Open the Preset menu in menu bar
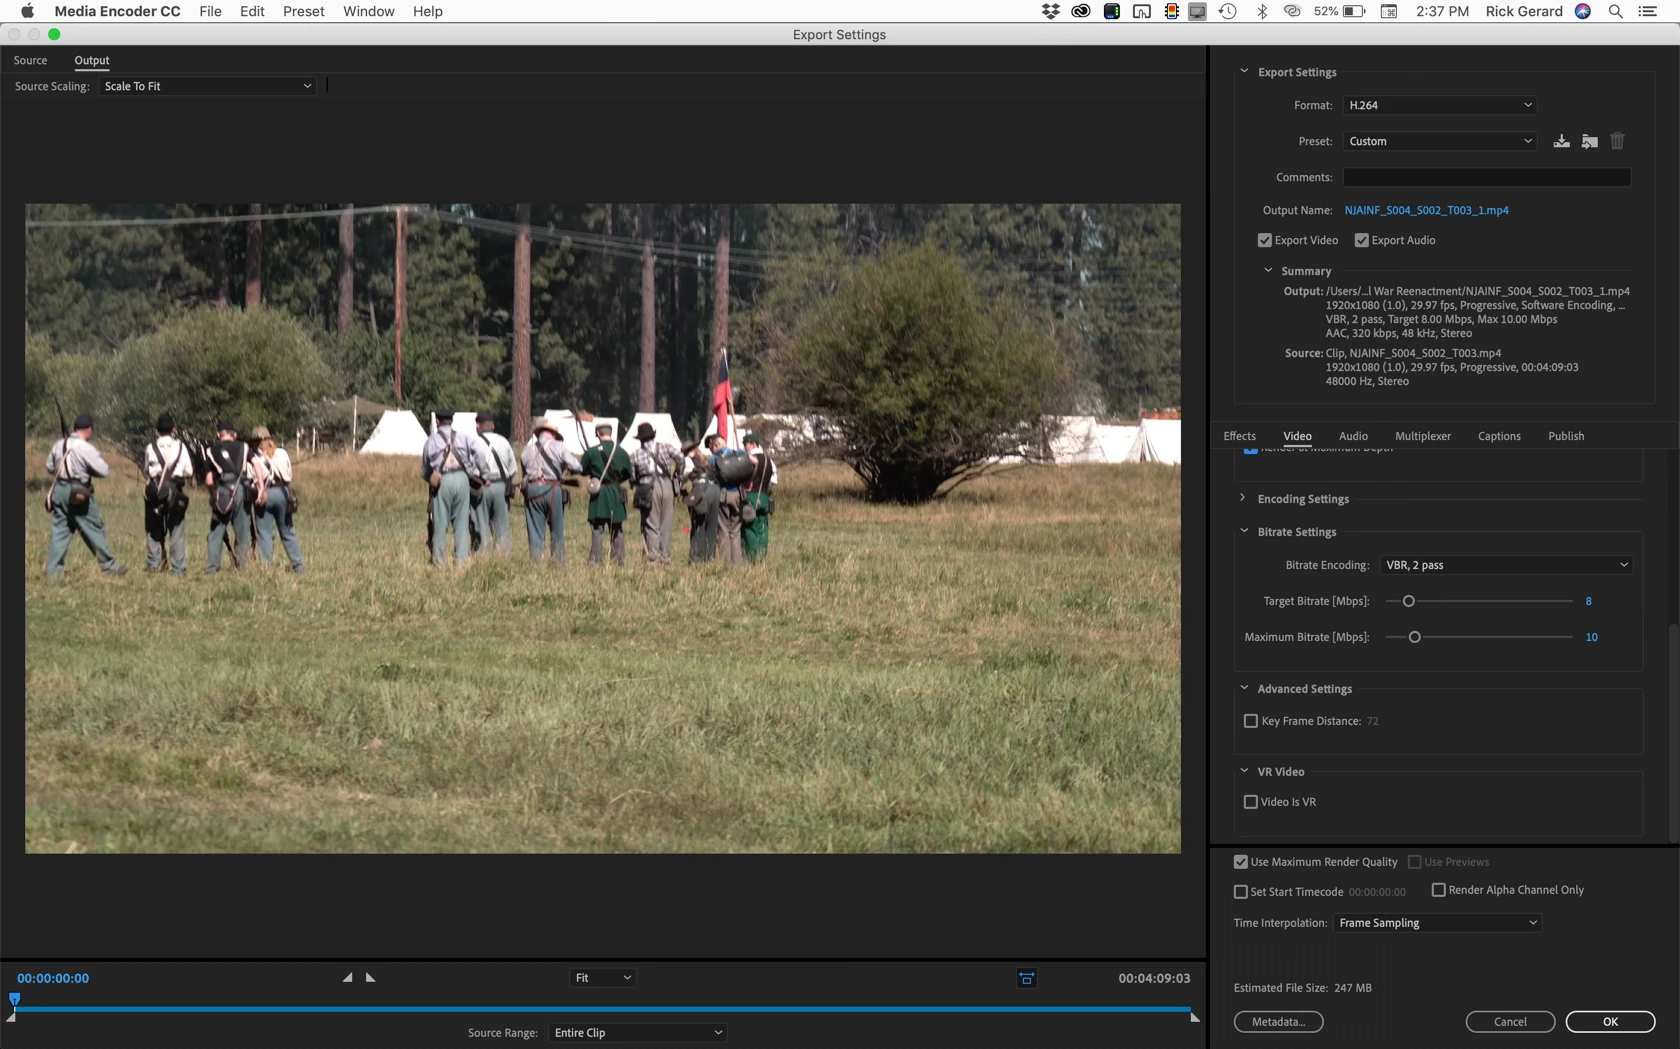This screenshot has height=1049, width=1680. [303, 11]
